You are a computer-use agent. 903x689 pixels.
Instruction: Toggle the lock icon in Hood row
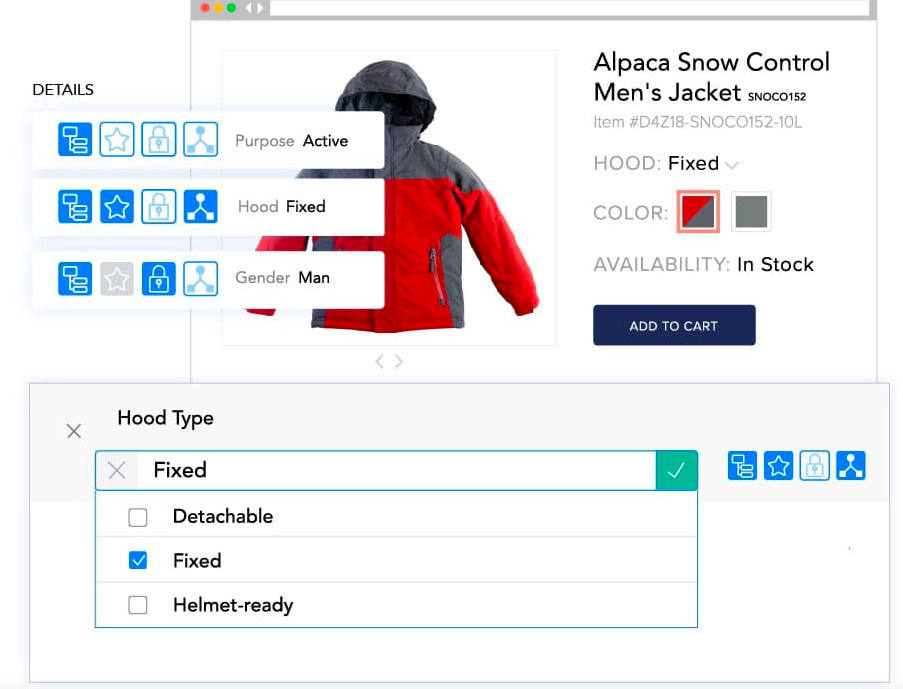159,206
